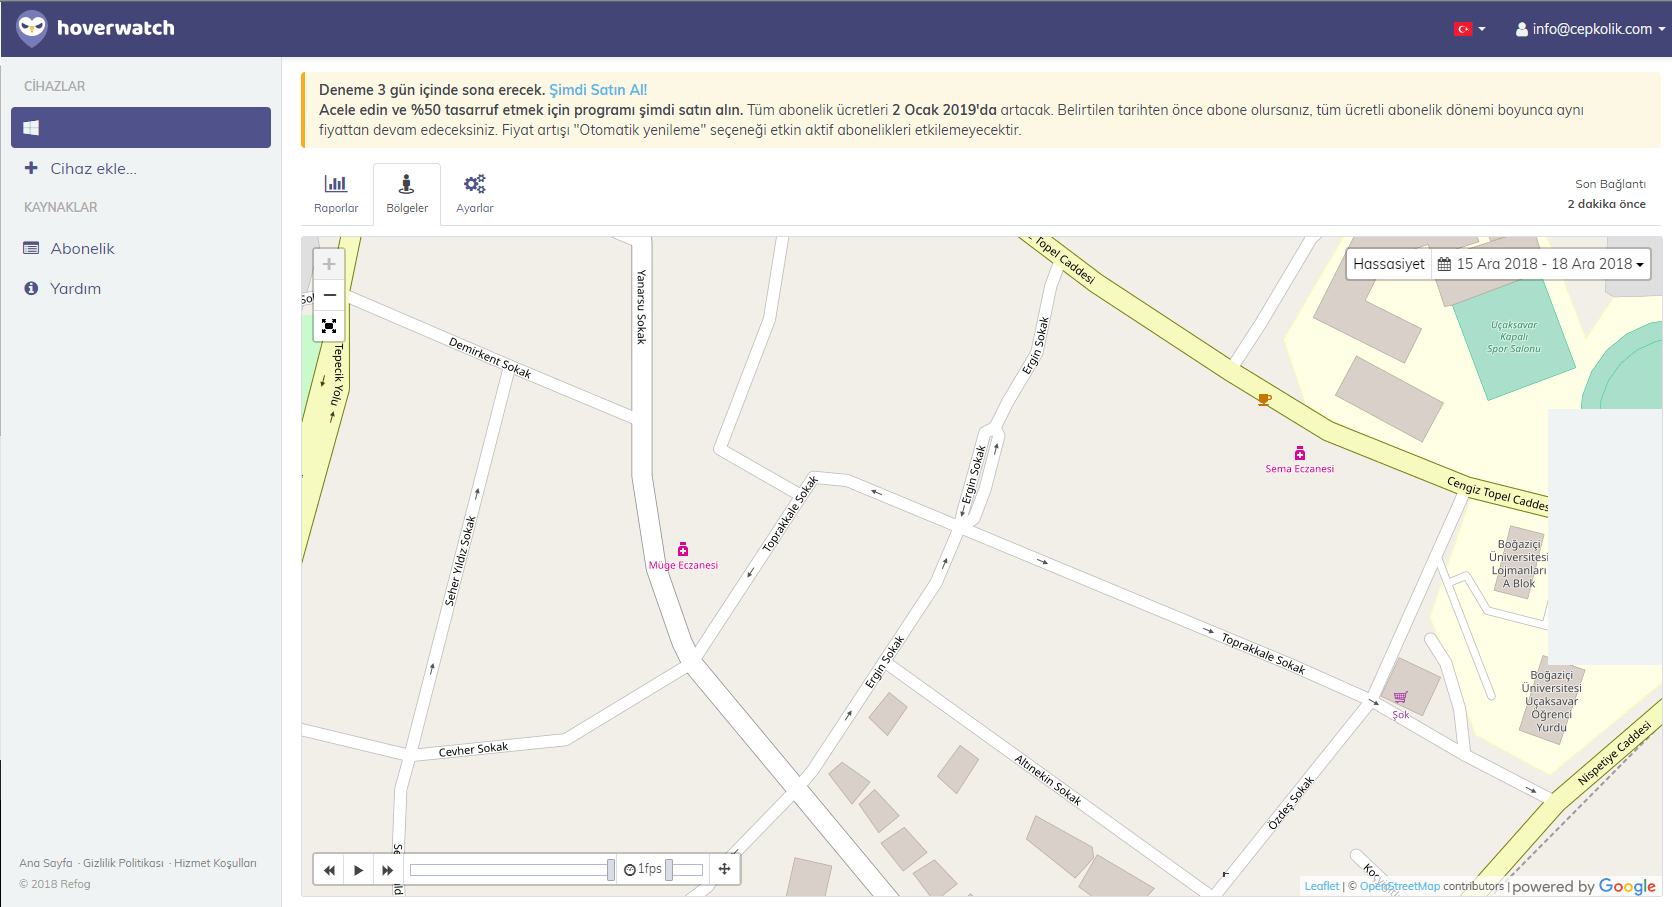This screenshot has width=1672, height=907.
Task: Click the playback timeline slider
Action: [x=511, y=870]
